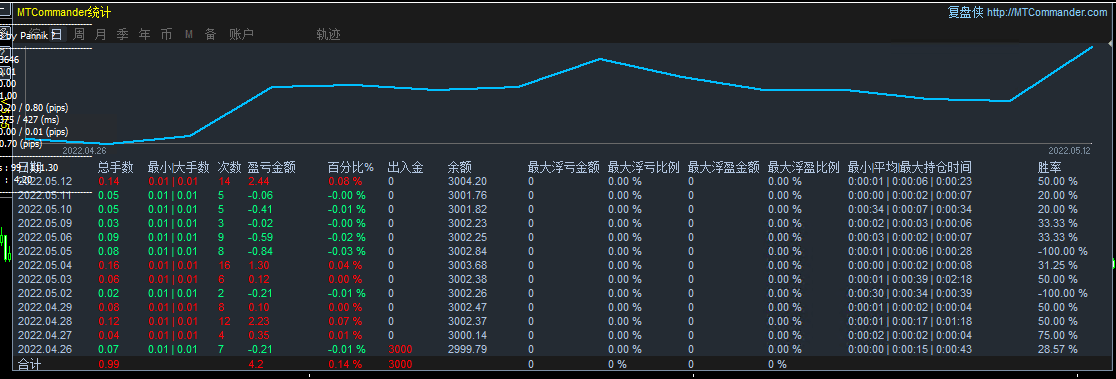Click the MTCommander统计 panel title

click(x=63, y=13)
